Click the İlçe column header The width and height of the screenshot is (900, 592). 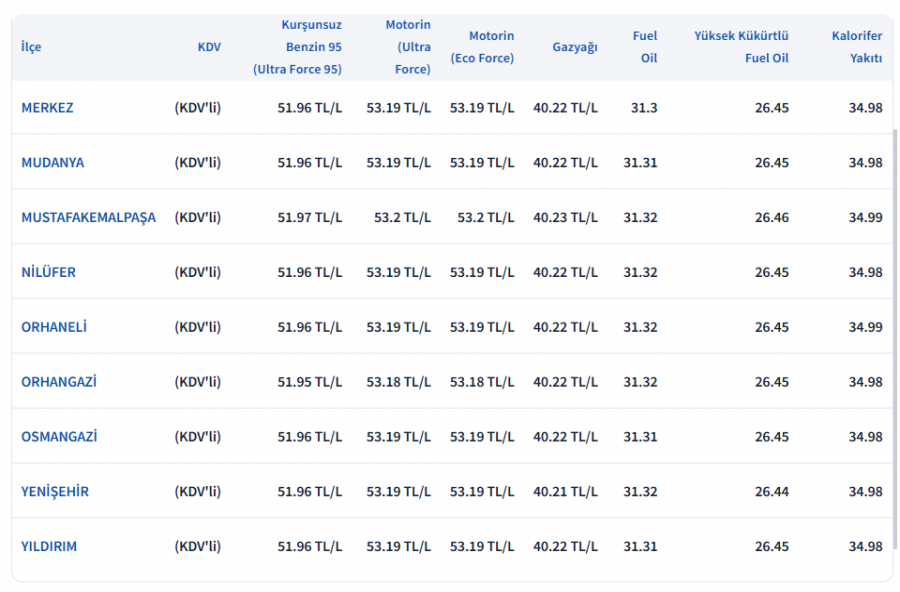click(x=31, y=47)
